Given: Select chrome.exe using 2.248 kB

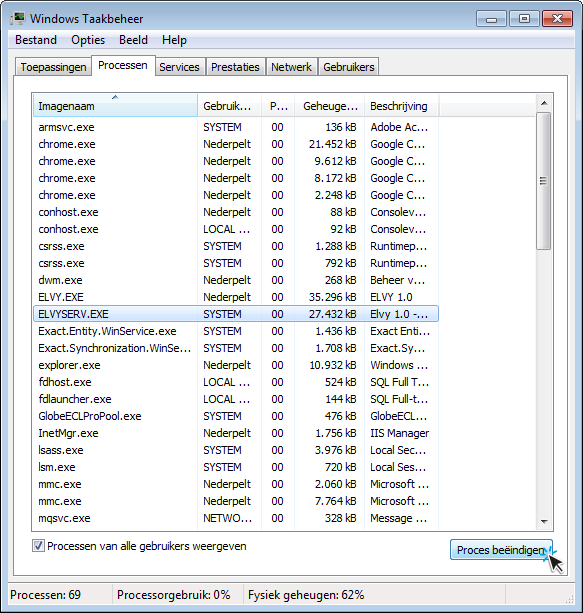Looking at the screenshot, I should point(236,195).
